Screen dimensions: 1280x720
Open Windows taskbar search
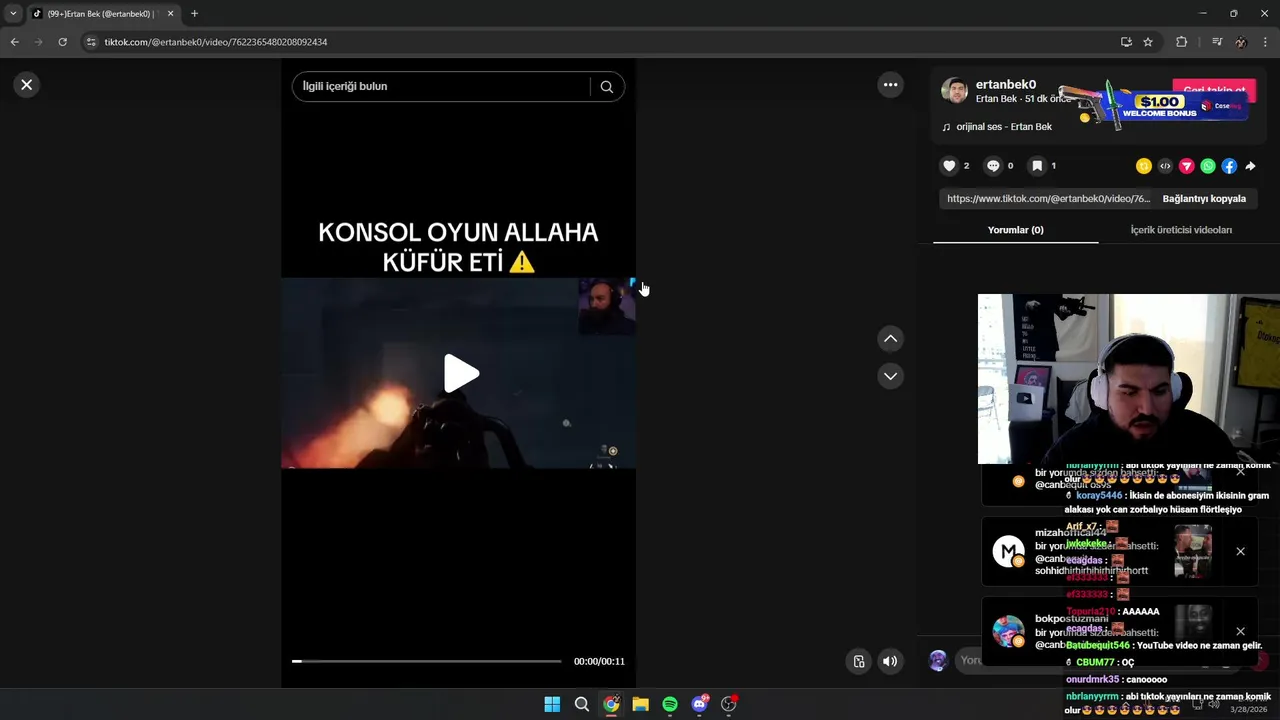581,704
